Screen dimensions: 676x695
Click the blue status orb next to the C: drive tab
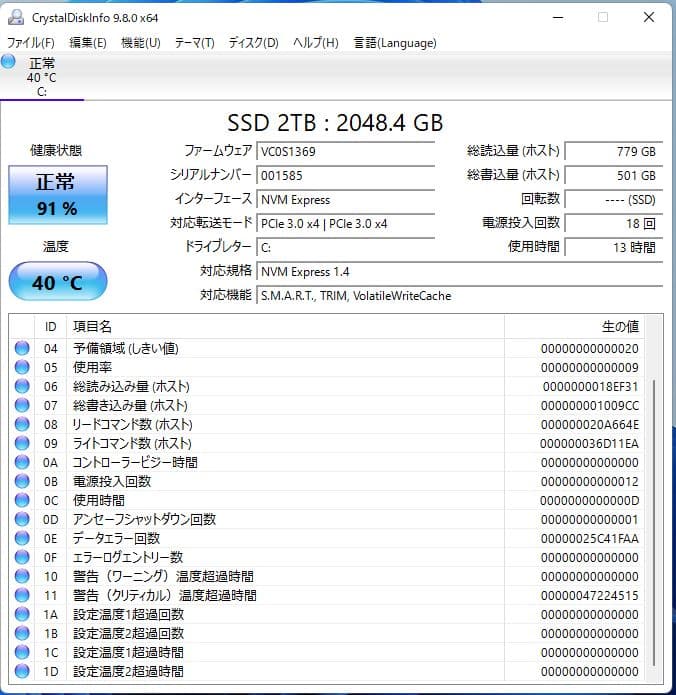(8, 61)
